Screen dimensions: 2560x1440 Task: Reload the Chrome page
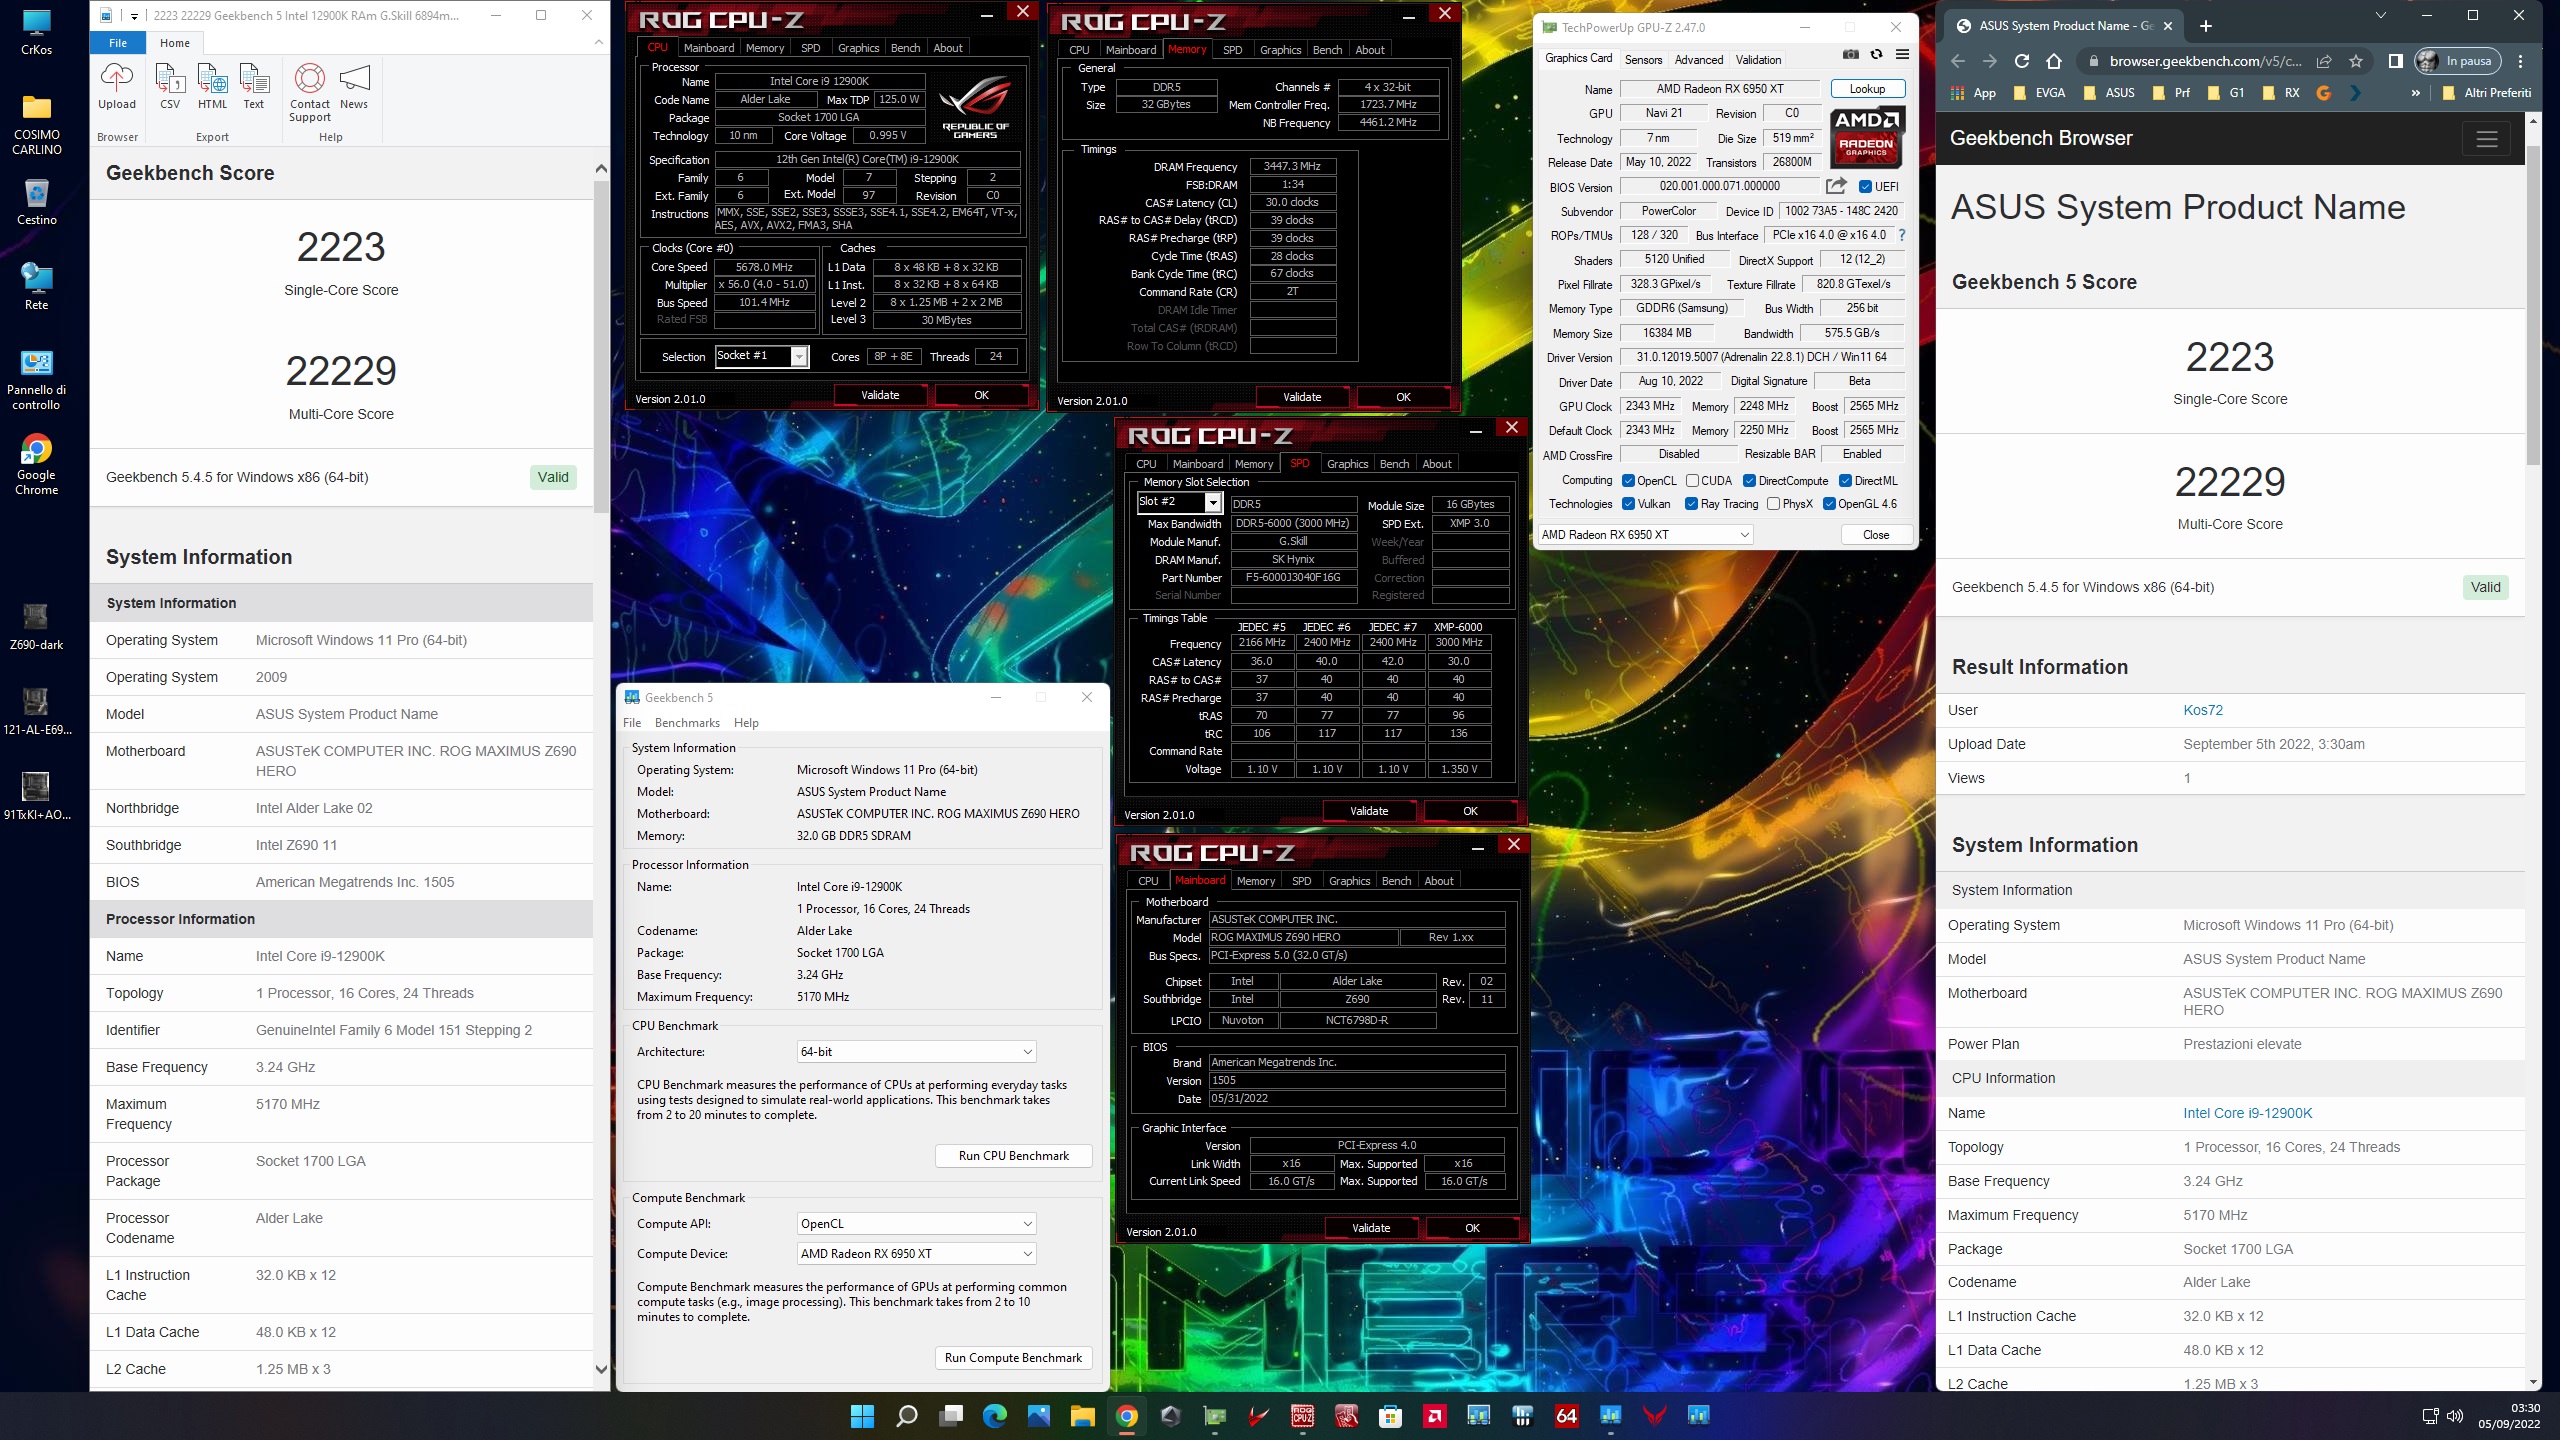point(2021,61)
